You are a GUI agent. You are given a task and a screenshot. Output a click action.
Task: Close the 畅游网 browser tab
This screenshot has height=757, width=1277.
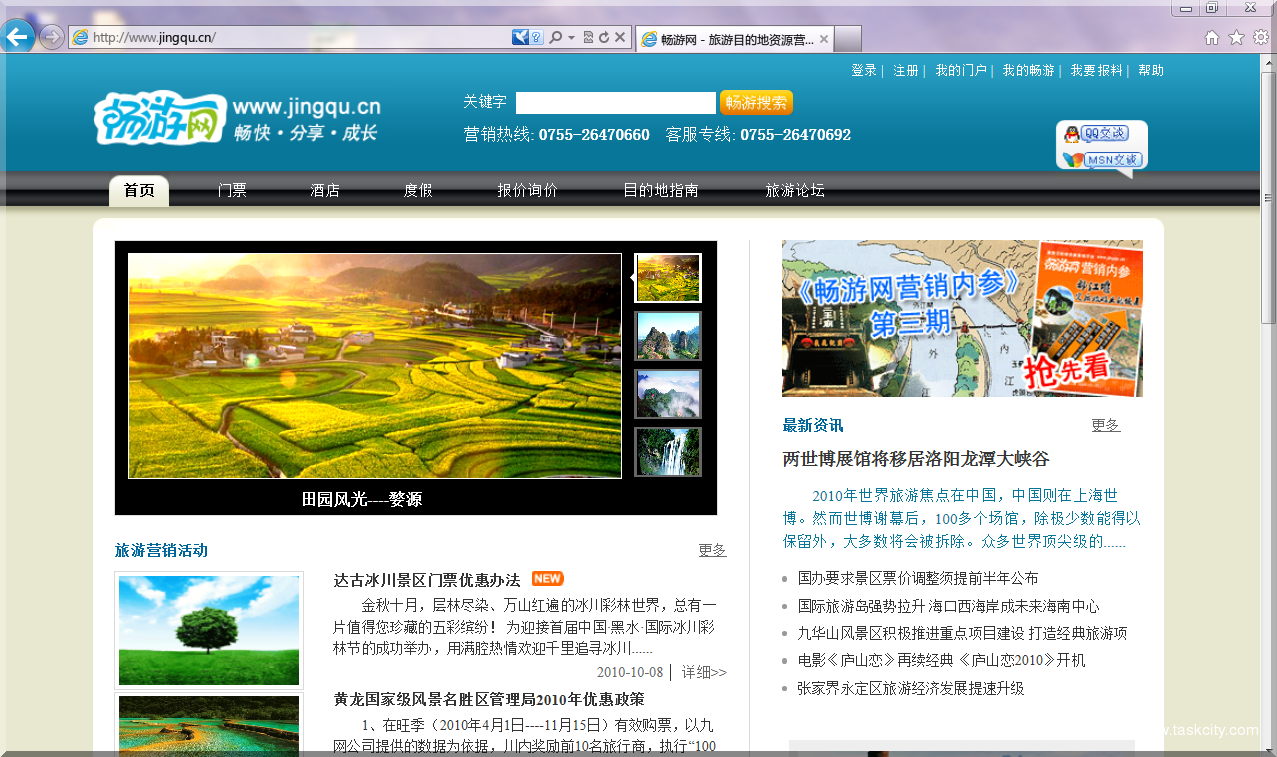823,39
